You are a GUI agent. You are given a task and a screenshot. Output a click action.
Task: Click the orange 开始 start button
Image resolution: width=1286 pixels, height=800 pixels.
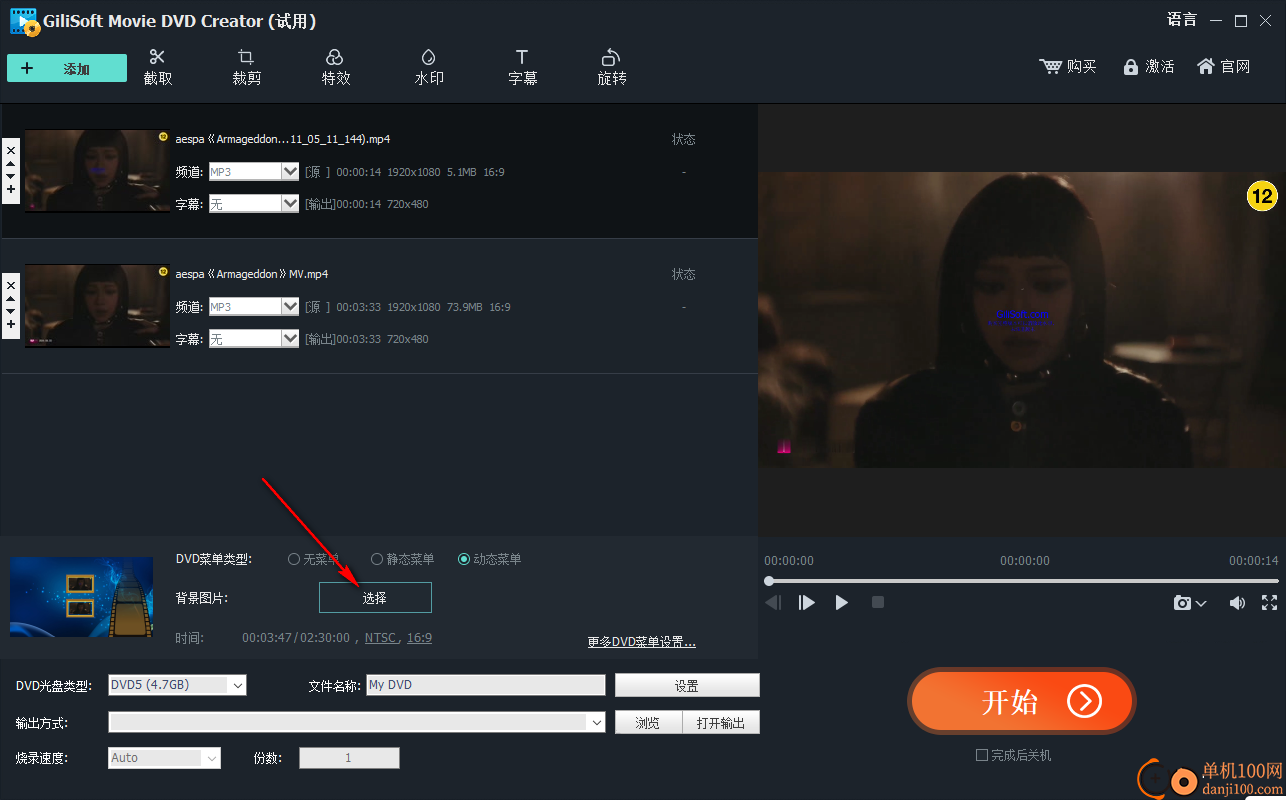(x=1021, y=702)
